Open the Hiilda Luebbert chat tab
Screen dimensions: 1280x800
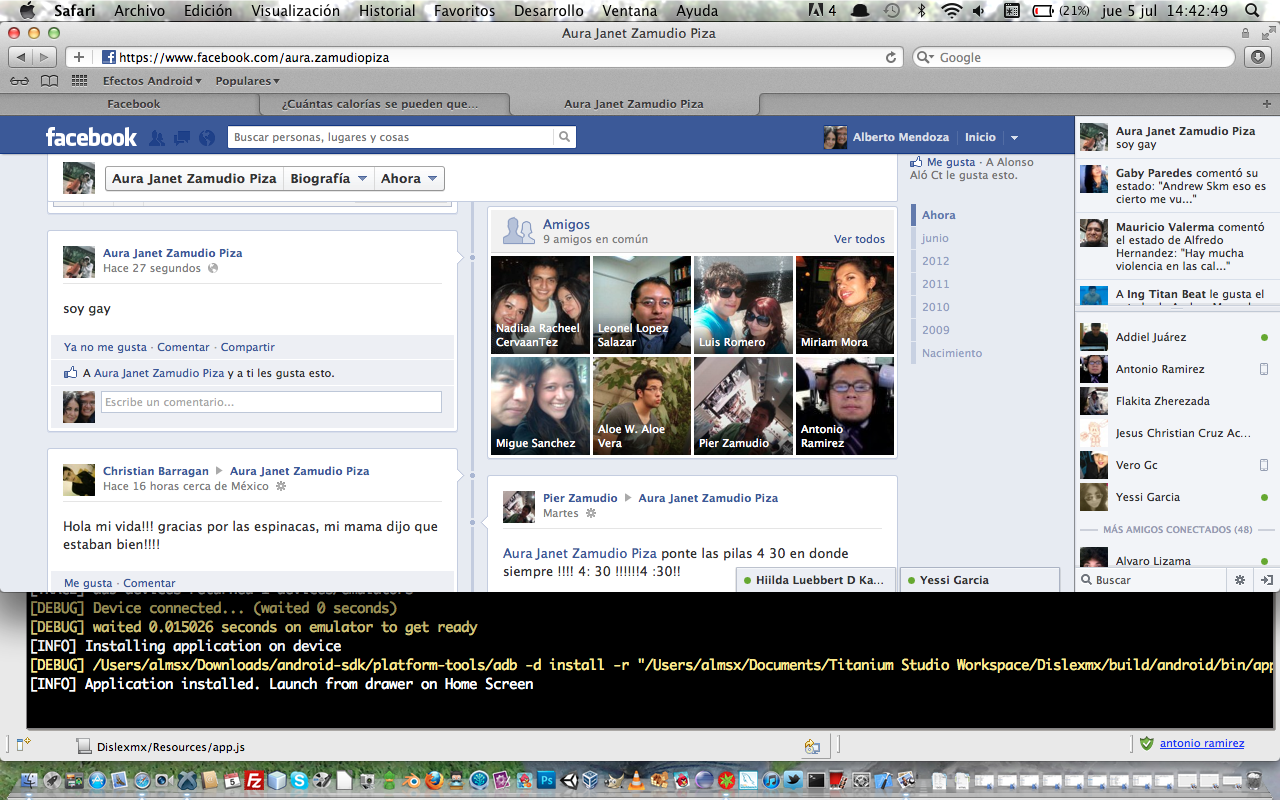816,580
